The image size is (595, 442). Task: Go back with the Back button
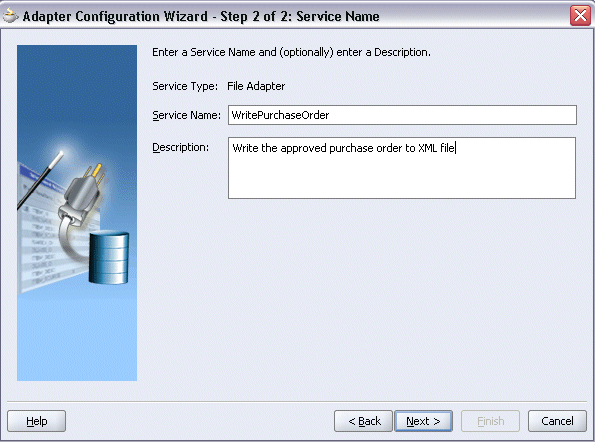(x=363, y=421)
